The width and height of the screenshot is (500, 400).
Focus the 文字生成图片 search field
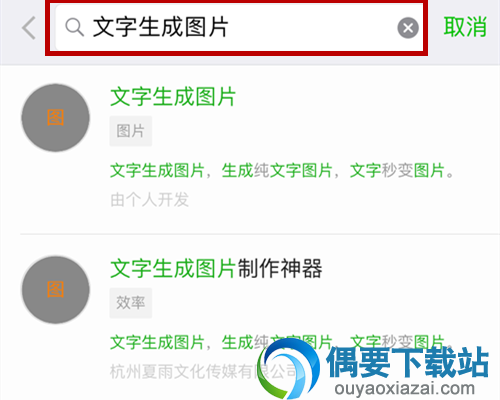click(236, 28)
